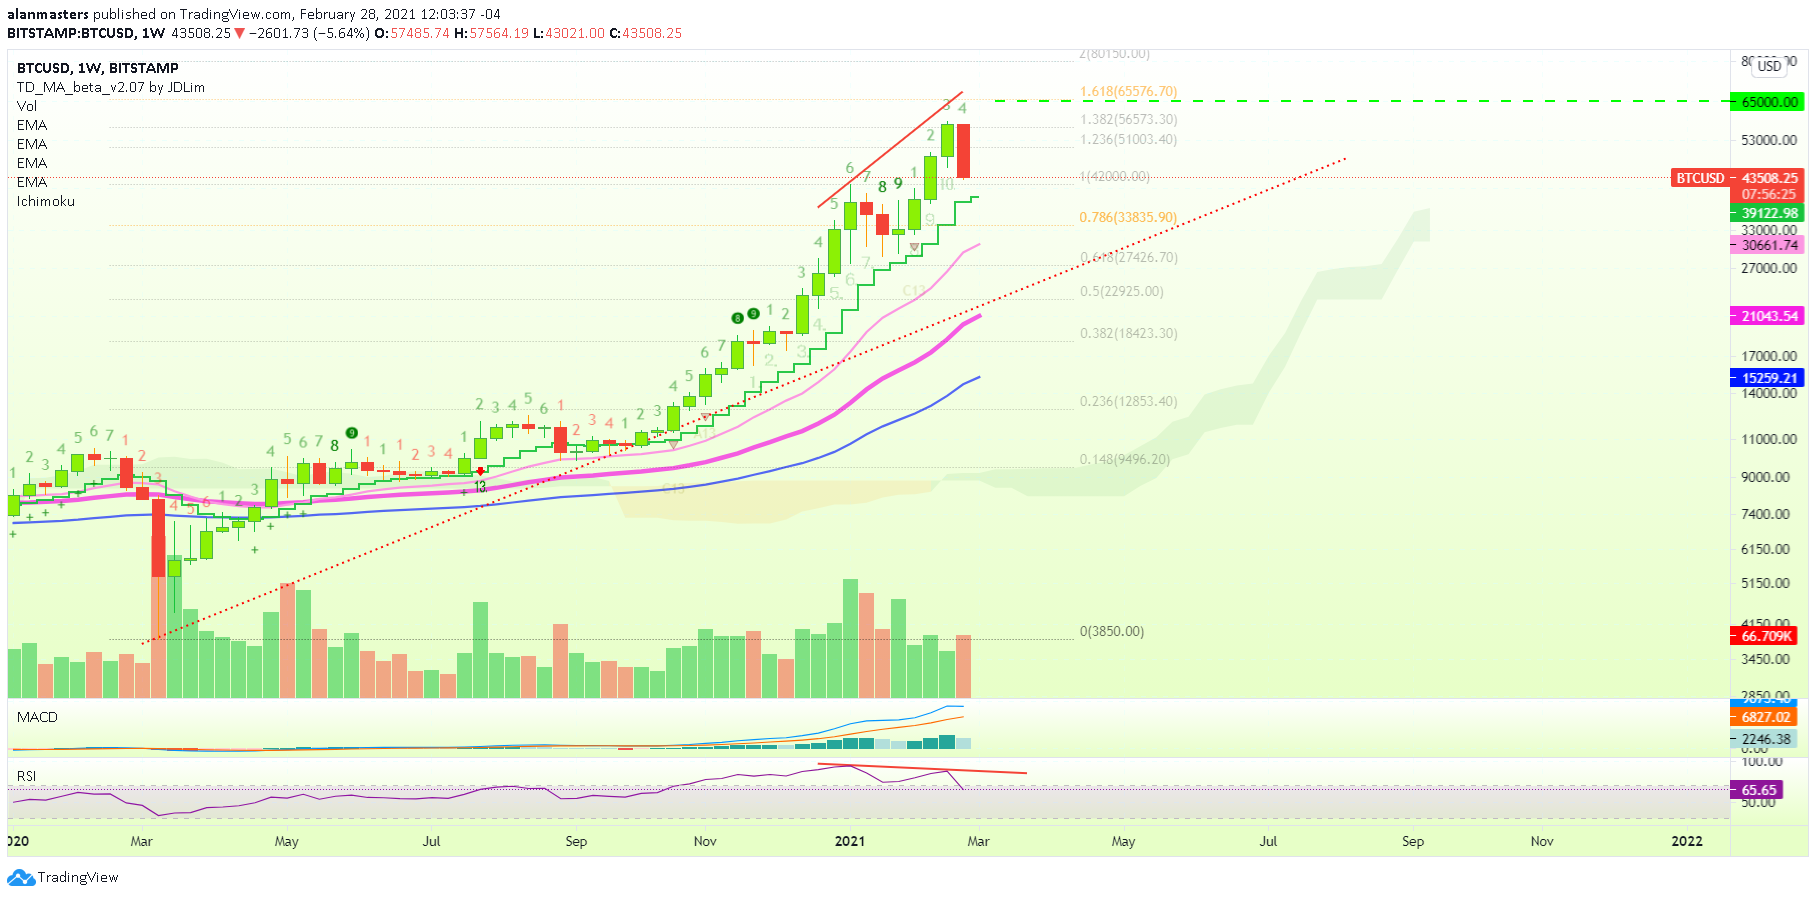Select the BITSTAMP:BTCUSD, 1W symbol header text
This screenshot has height=898, width=1816.
coord(86,33)
